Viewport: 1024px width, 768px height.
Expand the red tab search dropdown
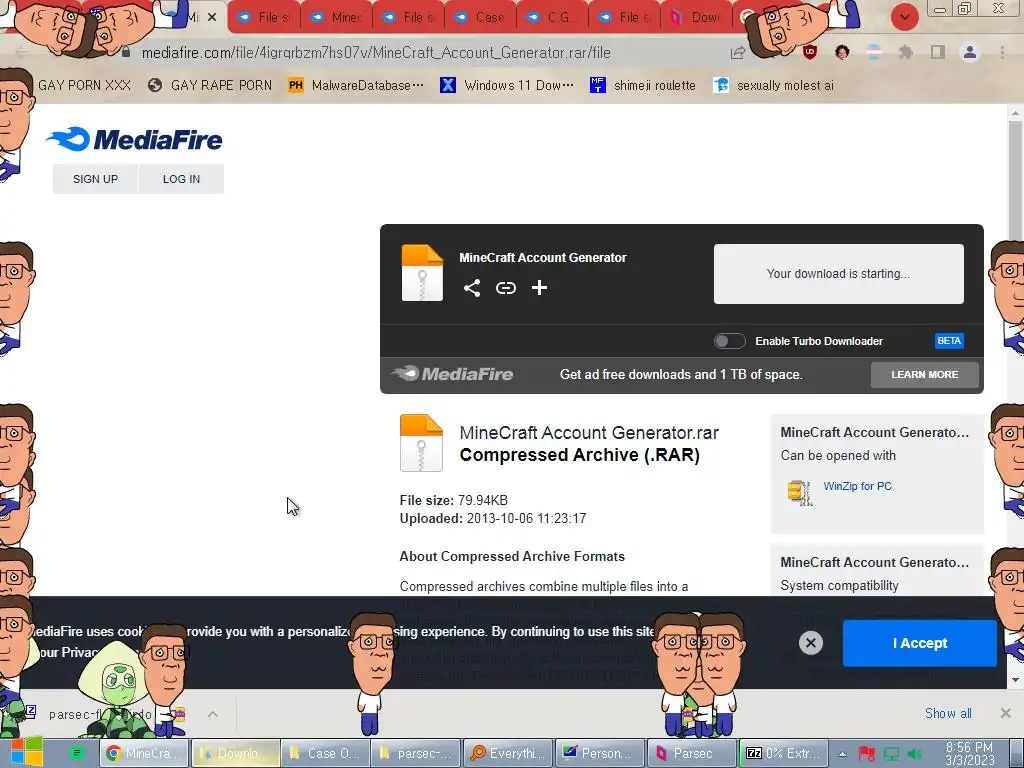coord(904,17)
